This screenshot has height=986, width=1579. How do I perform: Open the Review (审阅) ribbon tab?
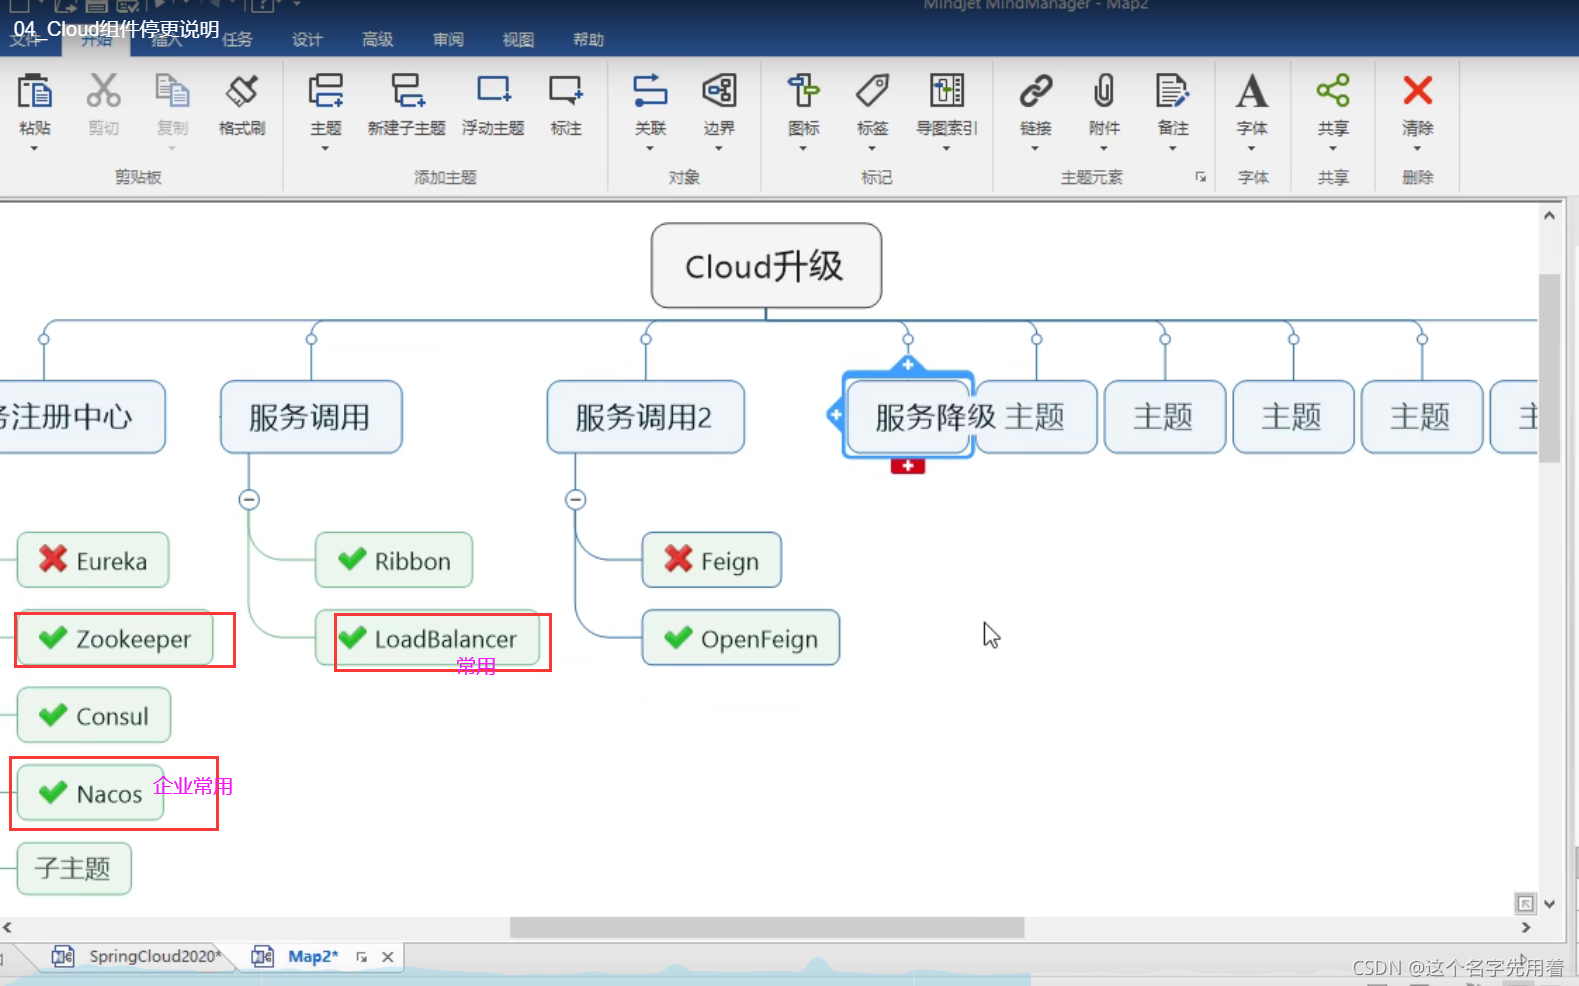[448, 40]
